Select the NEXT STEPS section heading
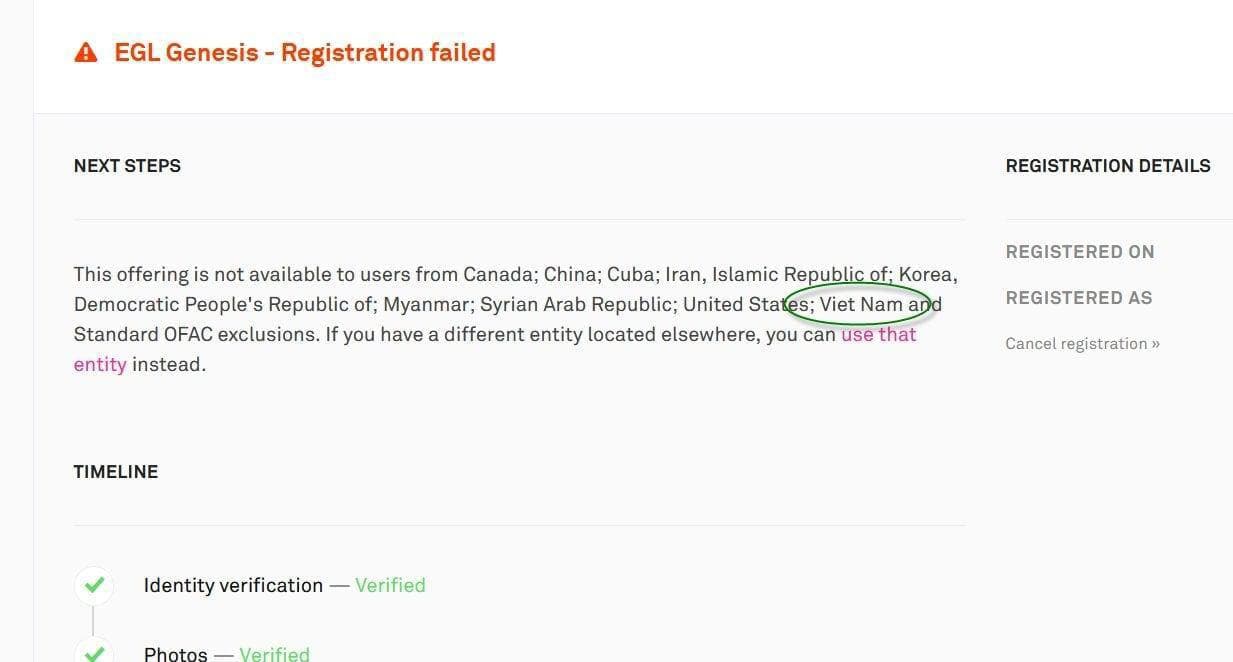The height and width of the screenshot is (662, 1233). point(127,166)
